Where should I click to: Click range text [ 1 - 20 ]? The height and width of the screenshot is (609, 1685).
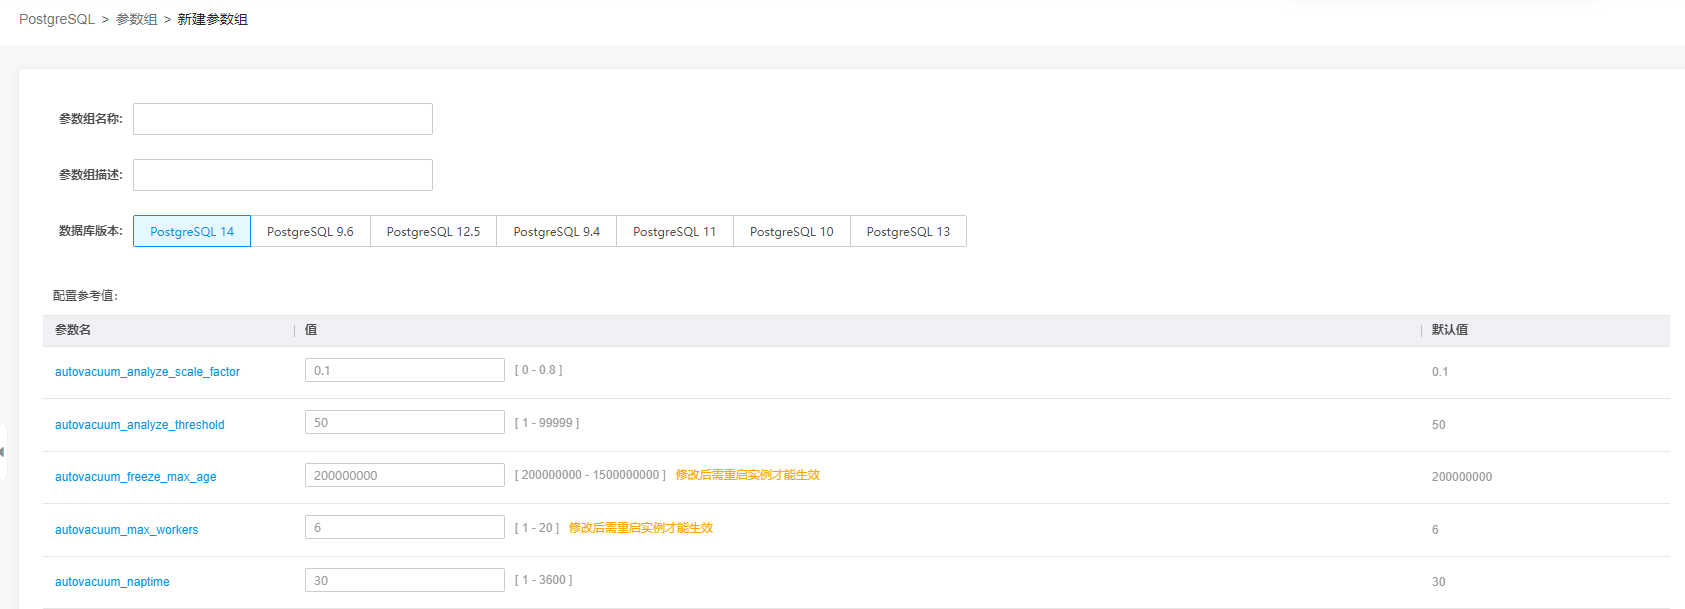click(537, 528)
